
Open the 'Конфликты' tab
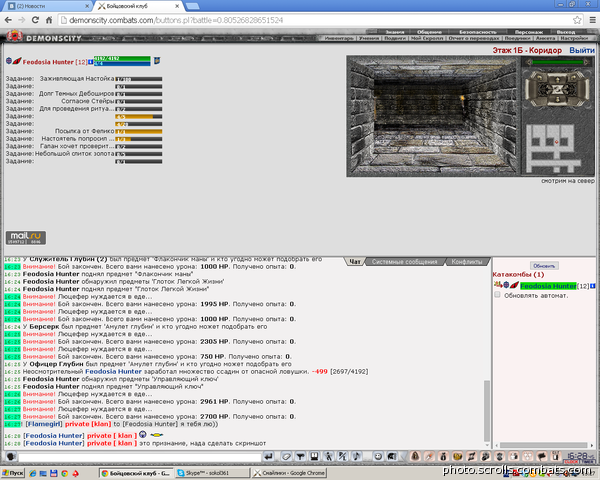coord(467,262)
